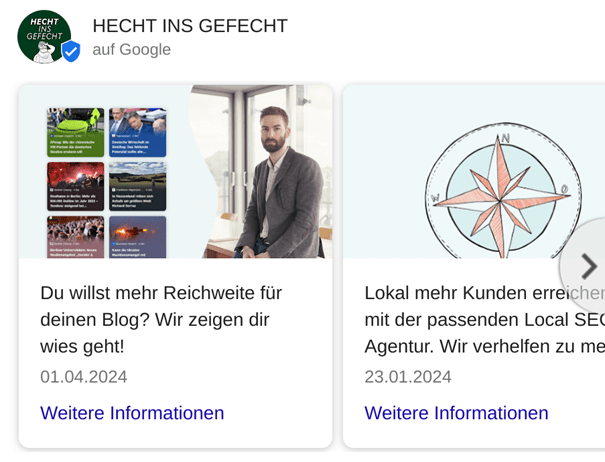Open the 'Du willst mehr Reichweite' post text
This screenshot has height=462, width=605.
[161, 320]
